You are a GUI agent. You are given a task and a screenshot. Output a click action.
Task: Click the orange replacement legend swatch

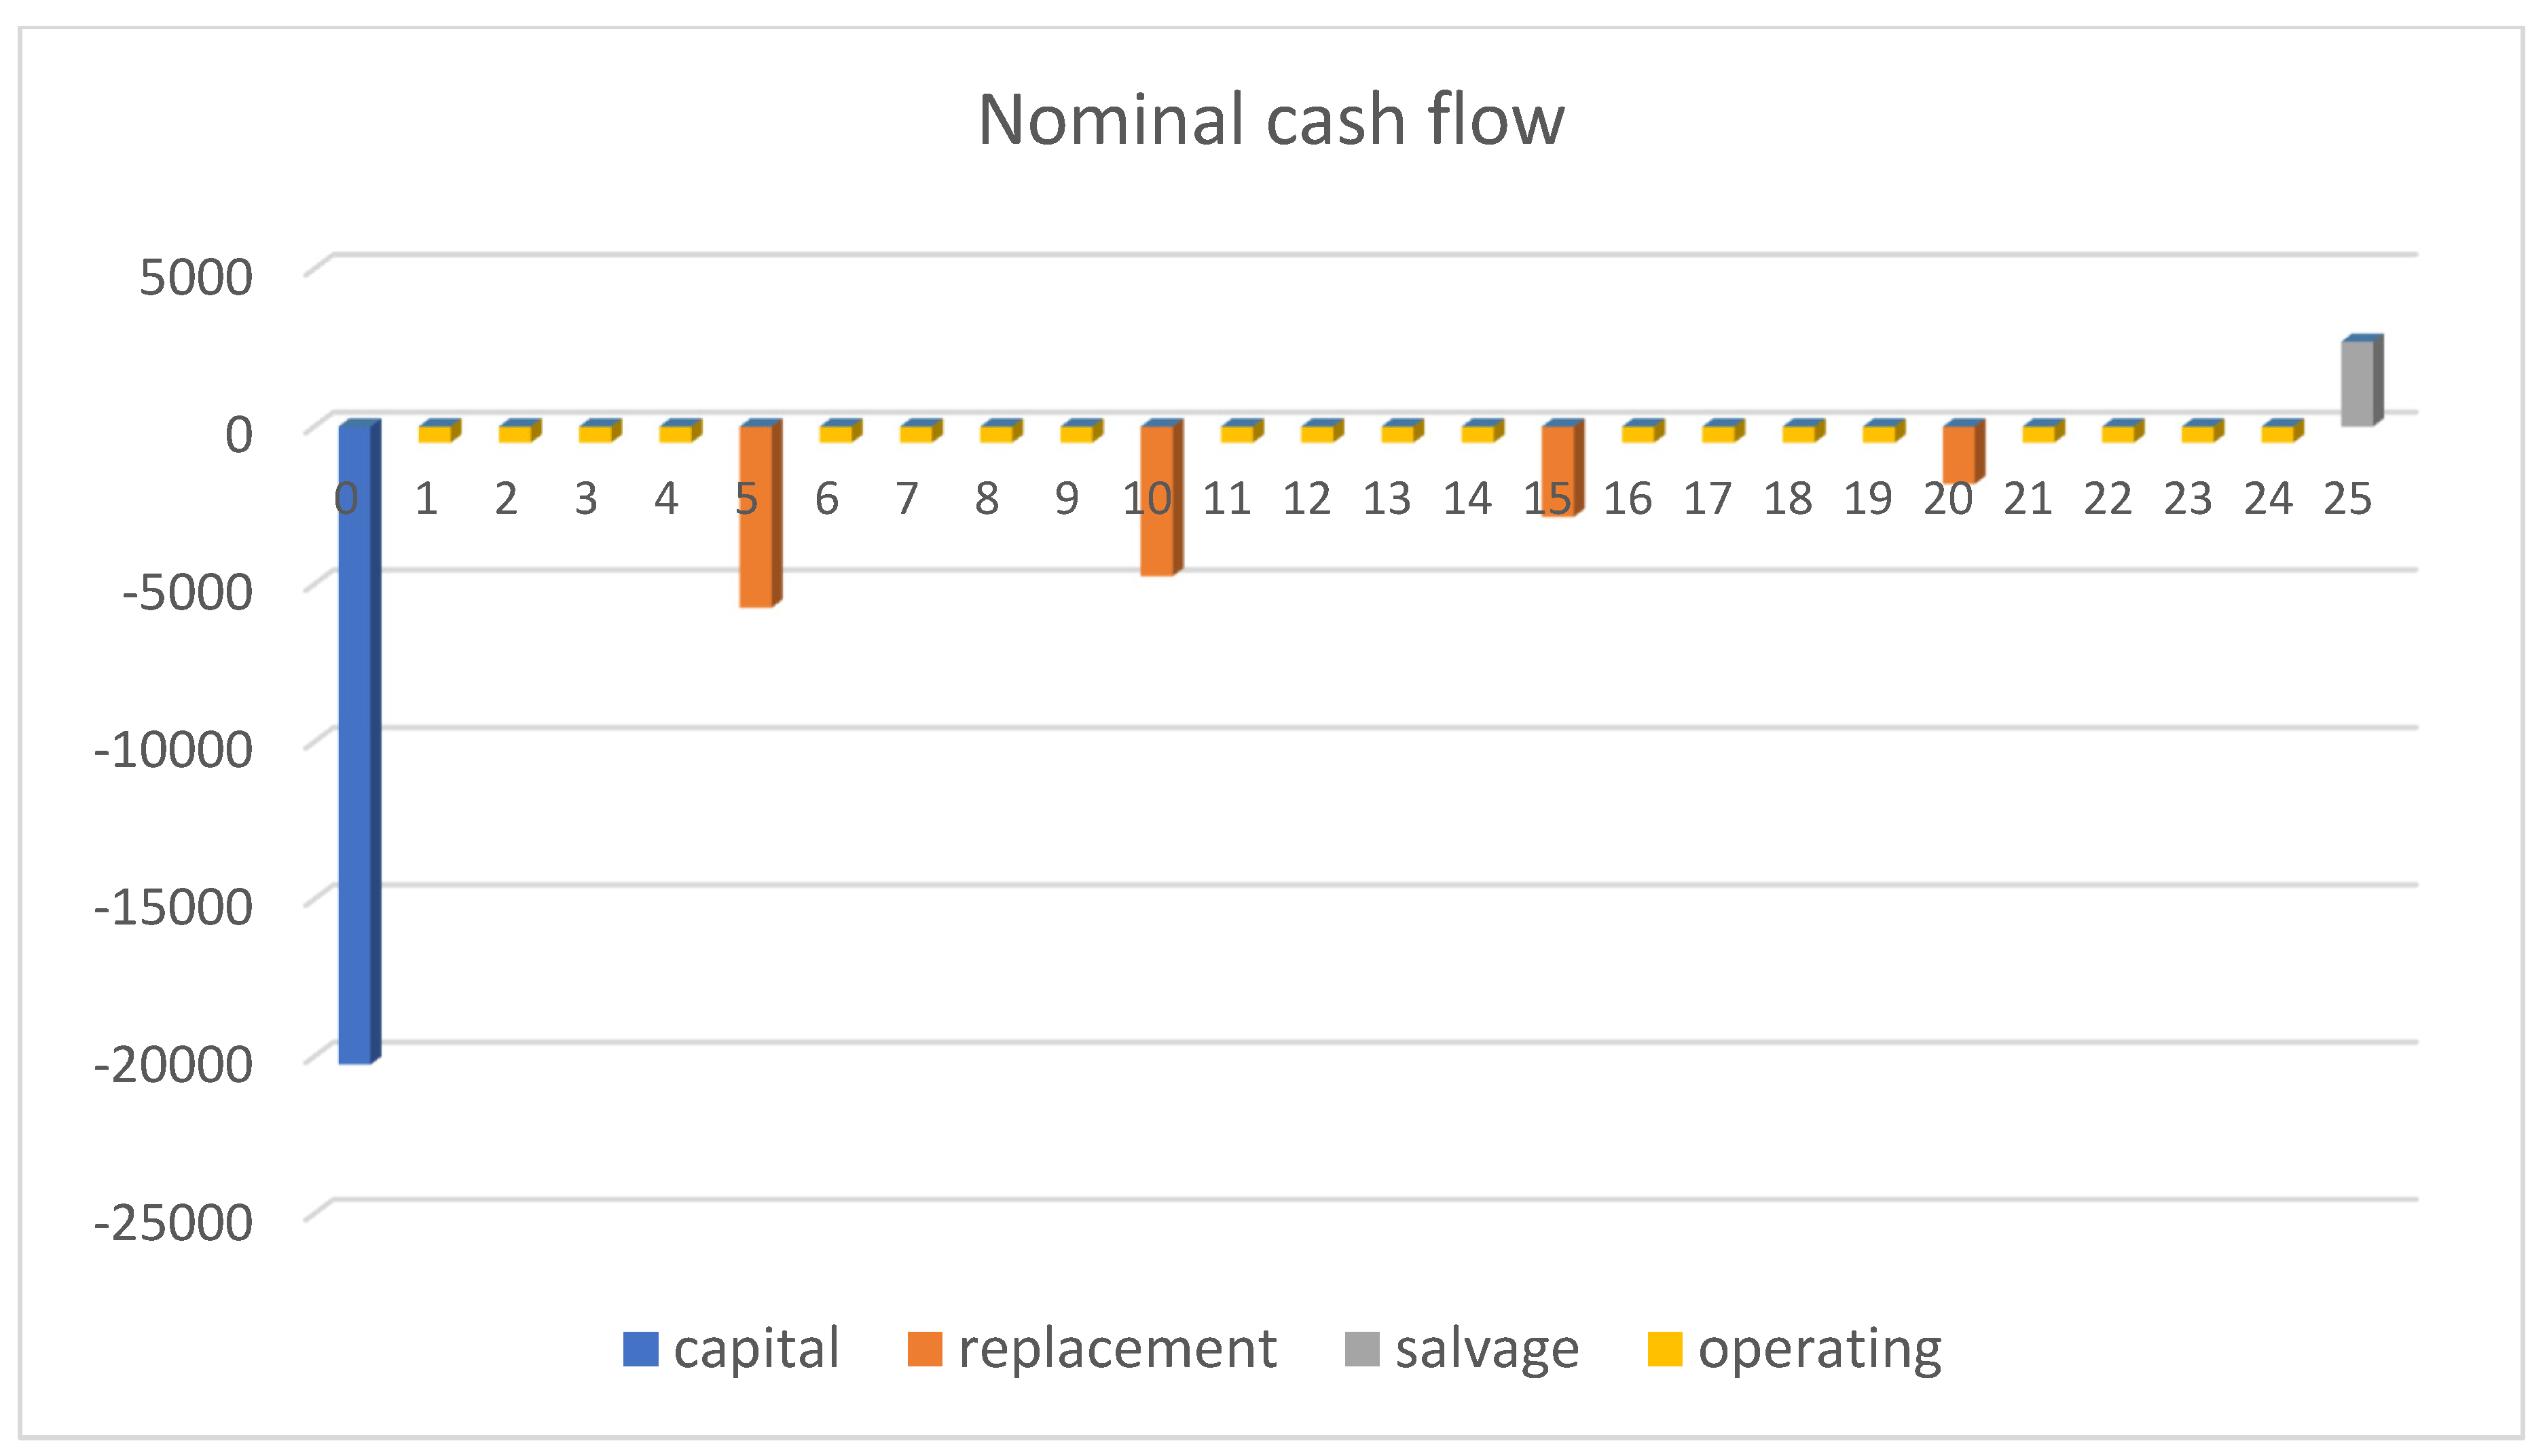coord(924,1349)
